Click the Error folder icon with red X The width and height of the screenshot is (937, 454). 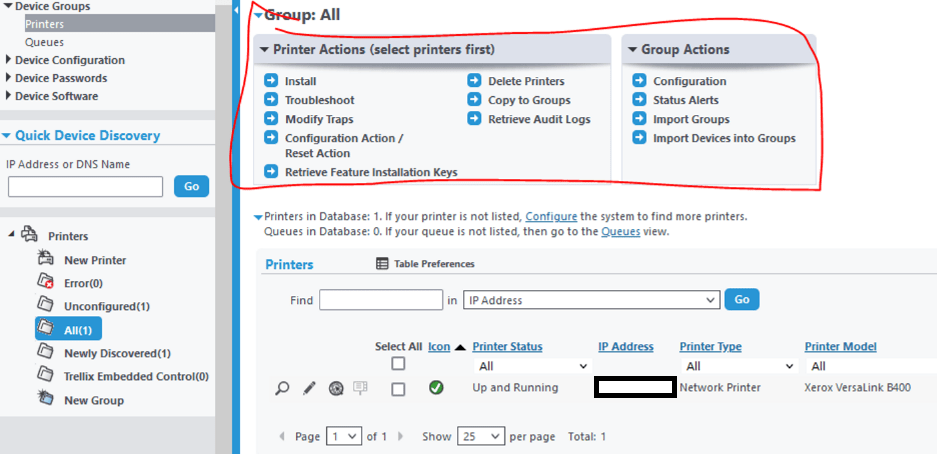(46, 282)
